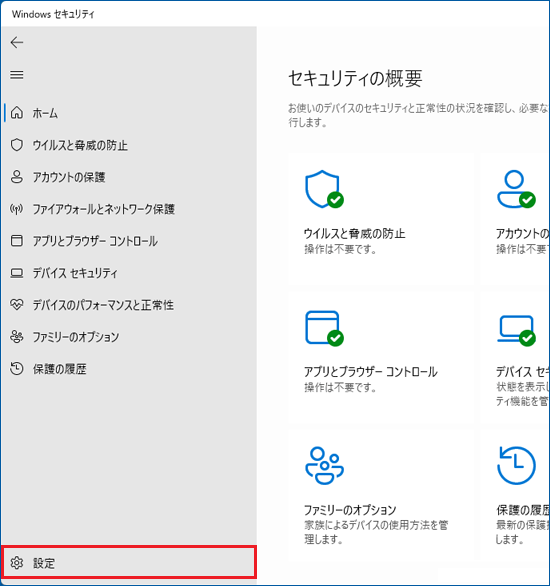Click the antenna icon for ファイアウォール

(17, 209)
